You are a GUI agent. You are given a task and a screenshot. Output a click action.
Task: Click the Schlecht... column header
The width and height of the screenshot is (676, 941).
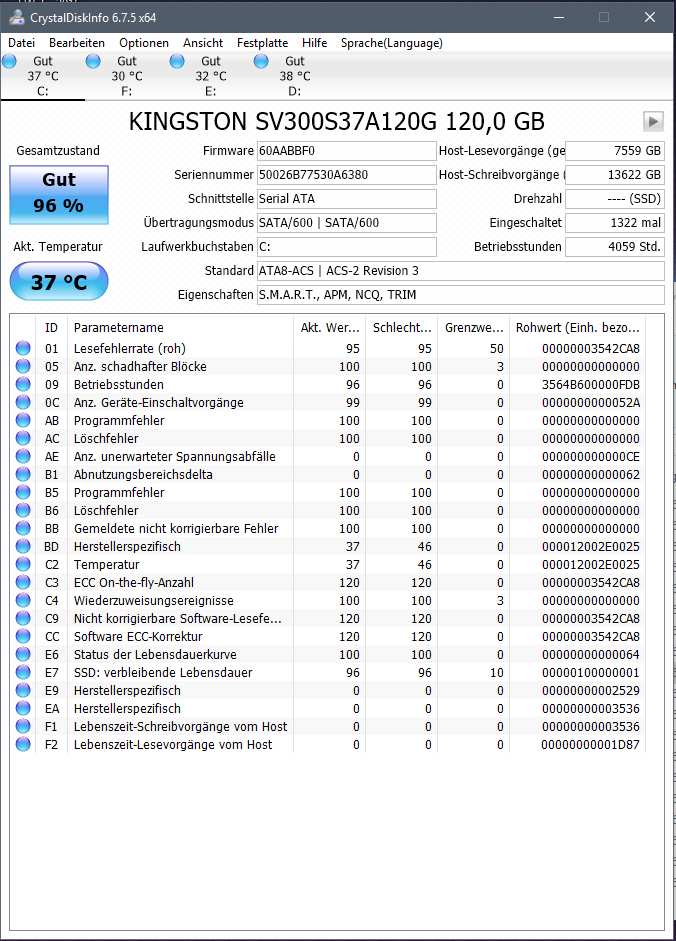(x=402, y=328)
